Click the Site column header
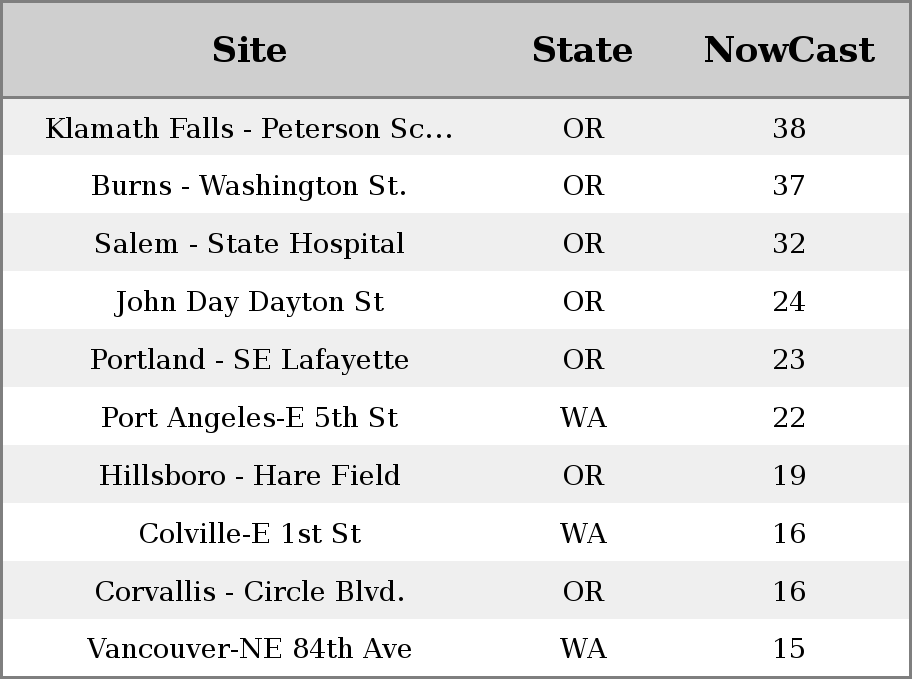Viewport: 912px width, 679px height. 249,50
